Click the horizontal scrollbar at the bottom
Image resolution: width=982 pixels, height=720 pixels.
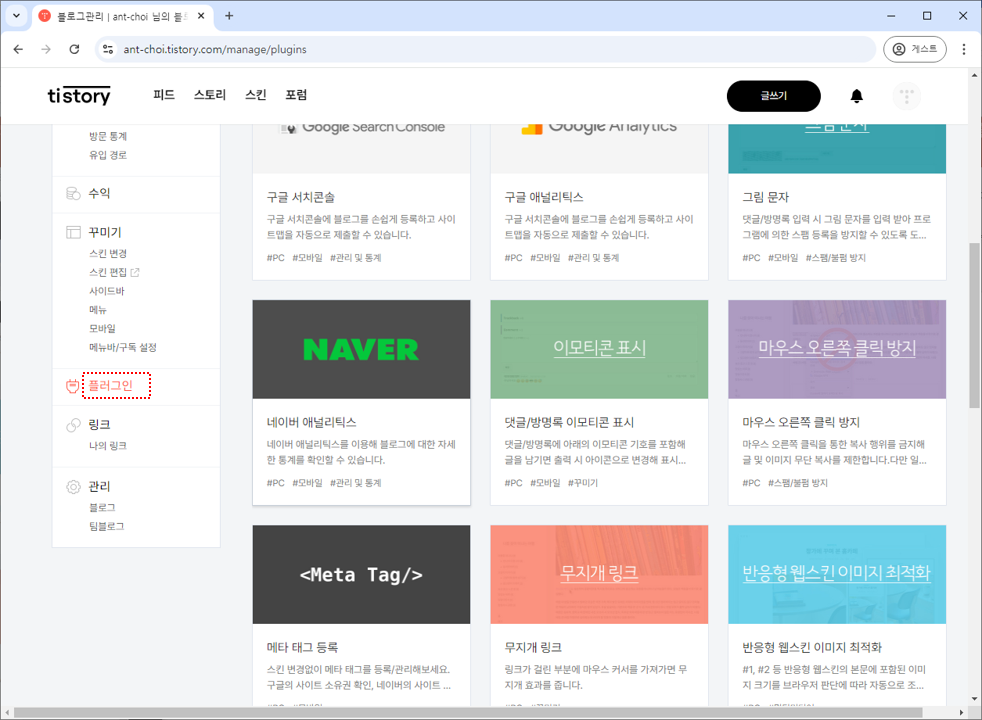pyautogui.click(x=468, y=713)
